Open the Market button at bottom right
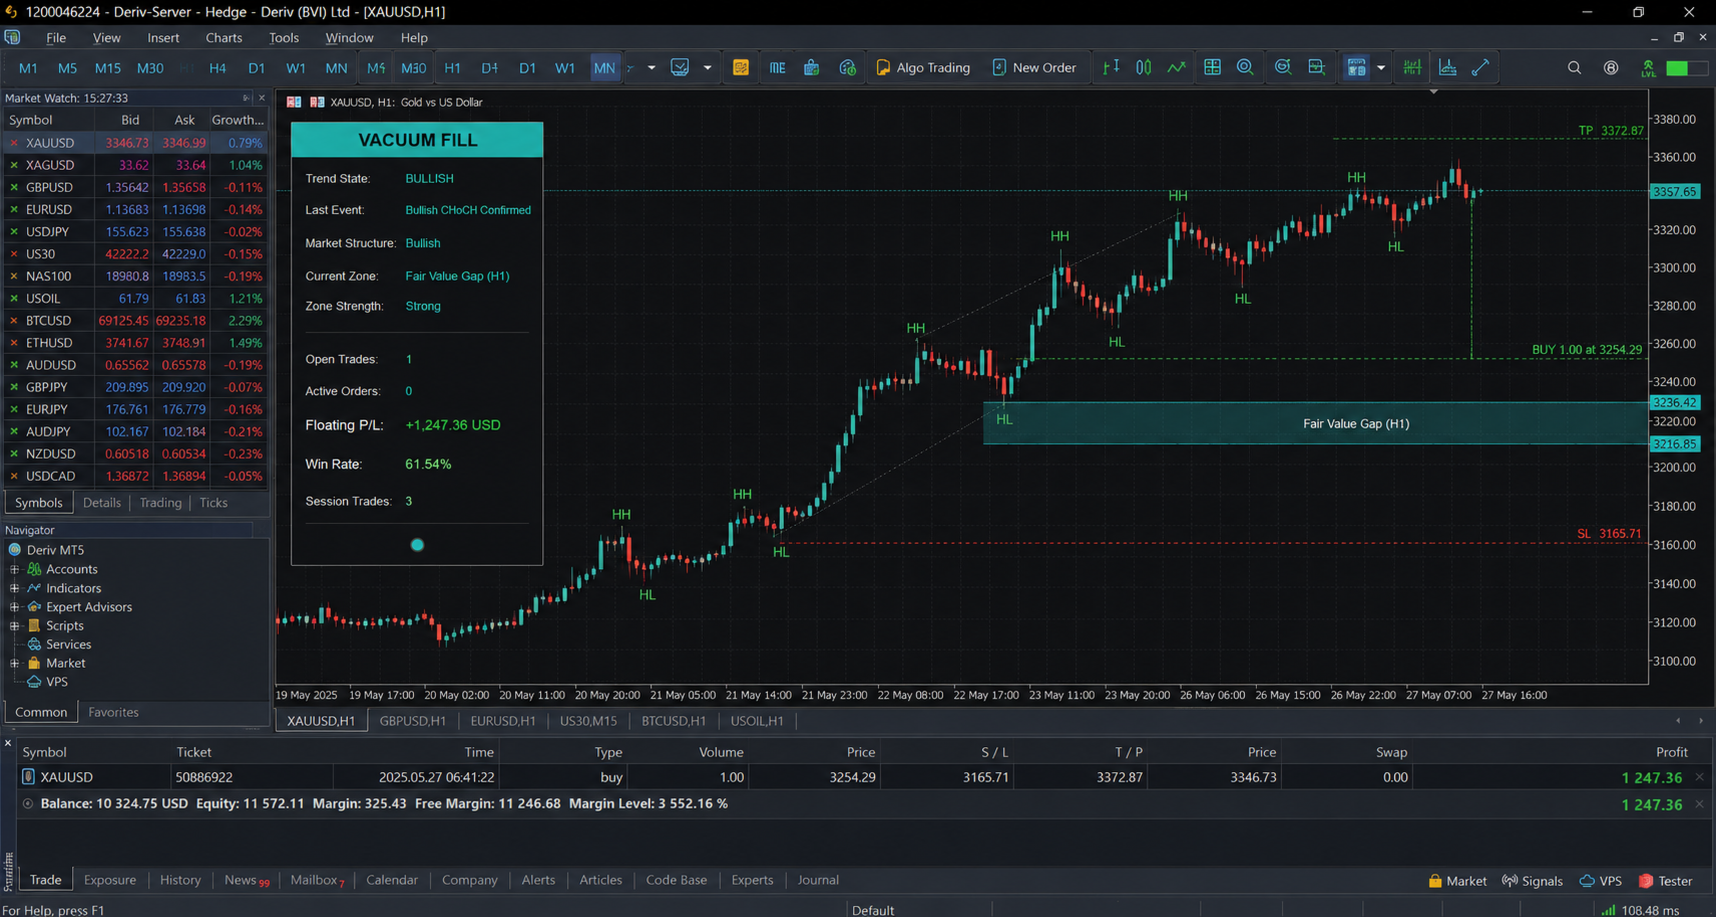The height and width of the screenshot is (917, 1716). (1457, 881)
